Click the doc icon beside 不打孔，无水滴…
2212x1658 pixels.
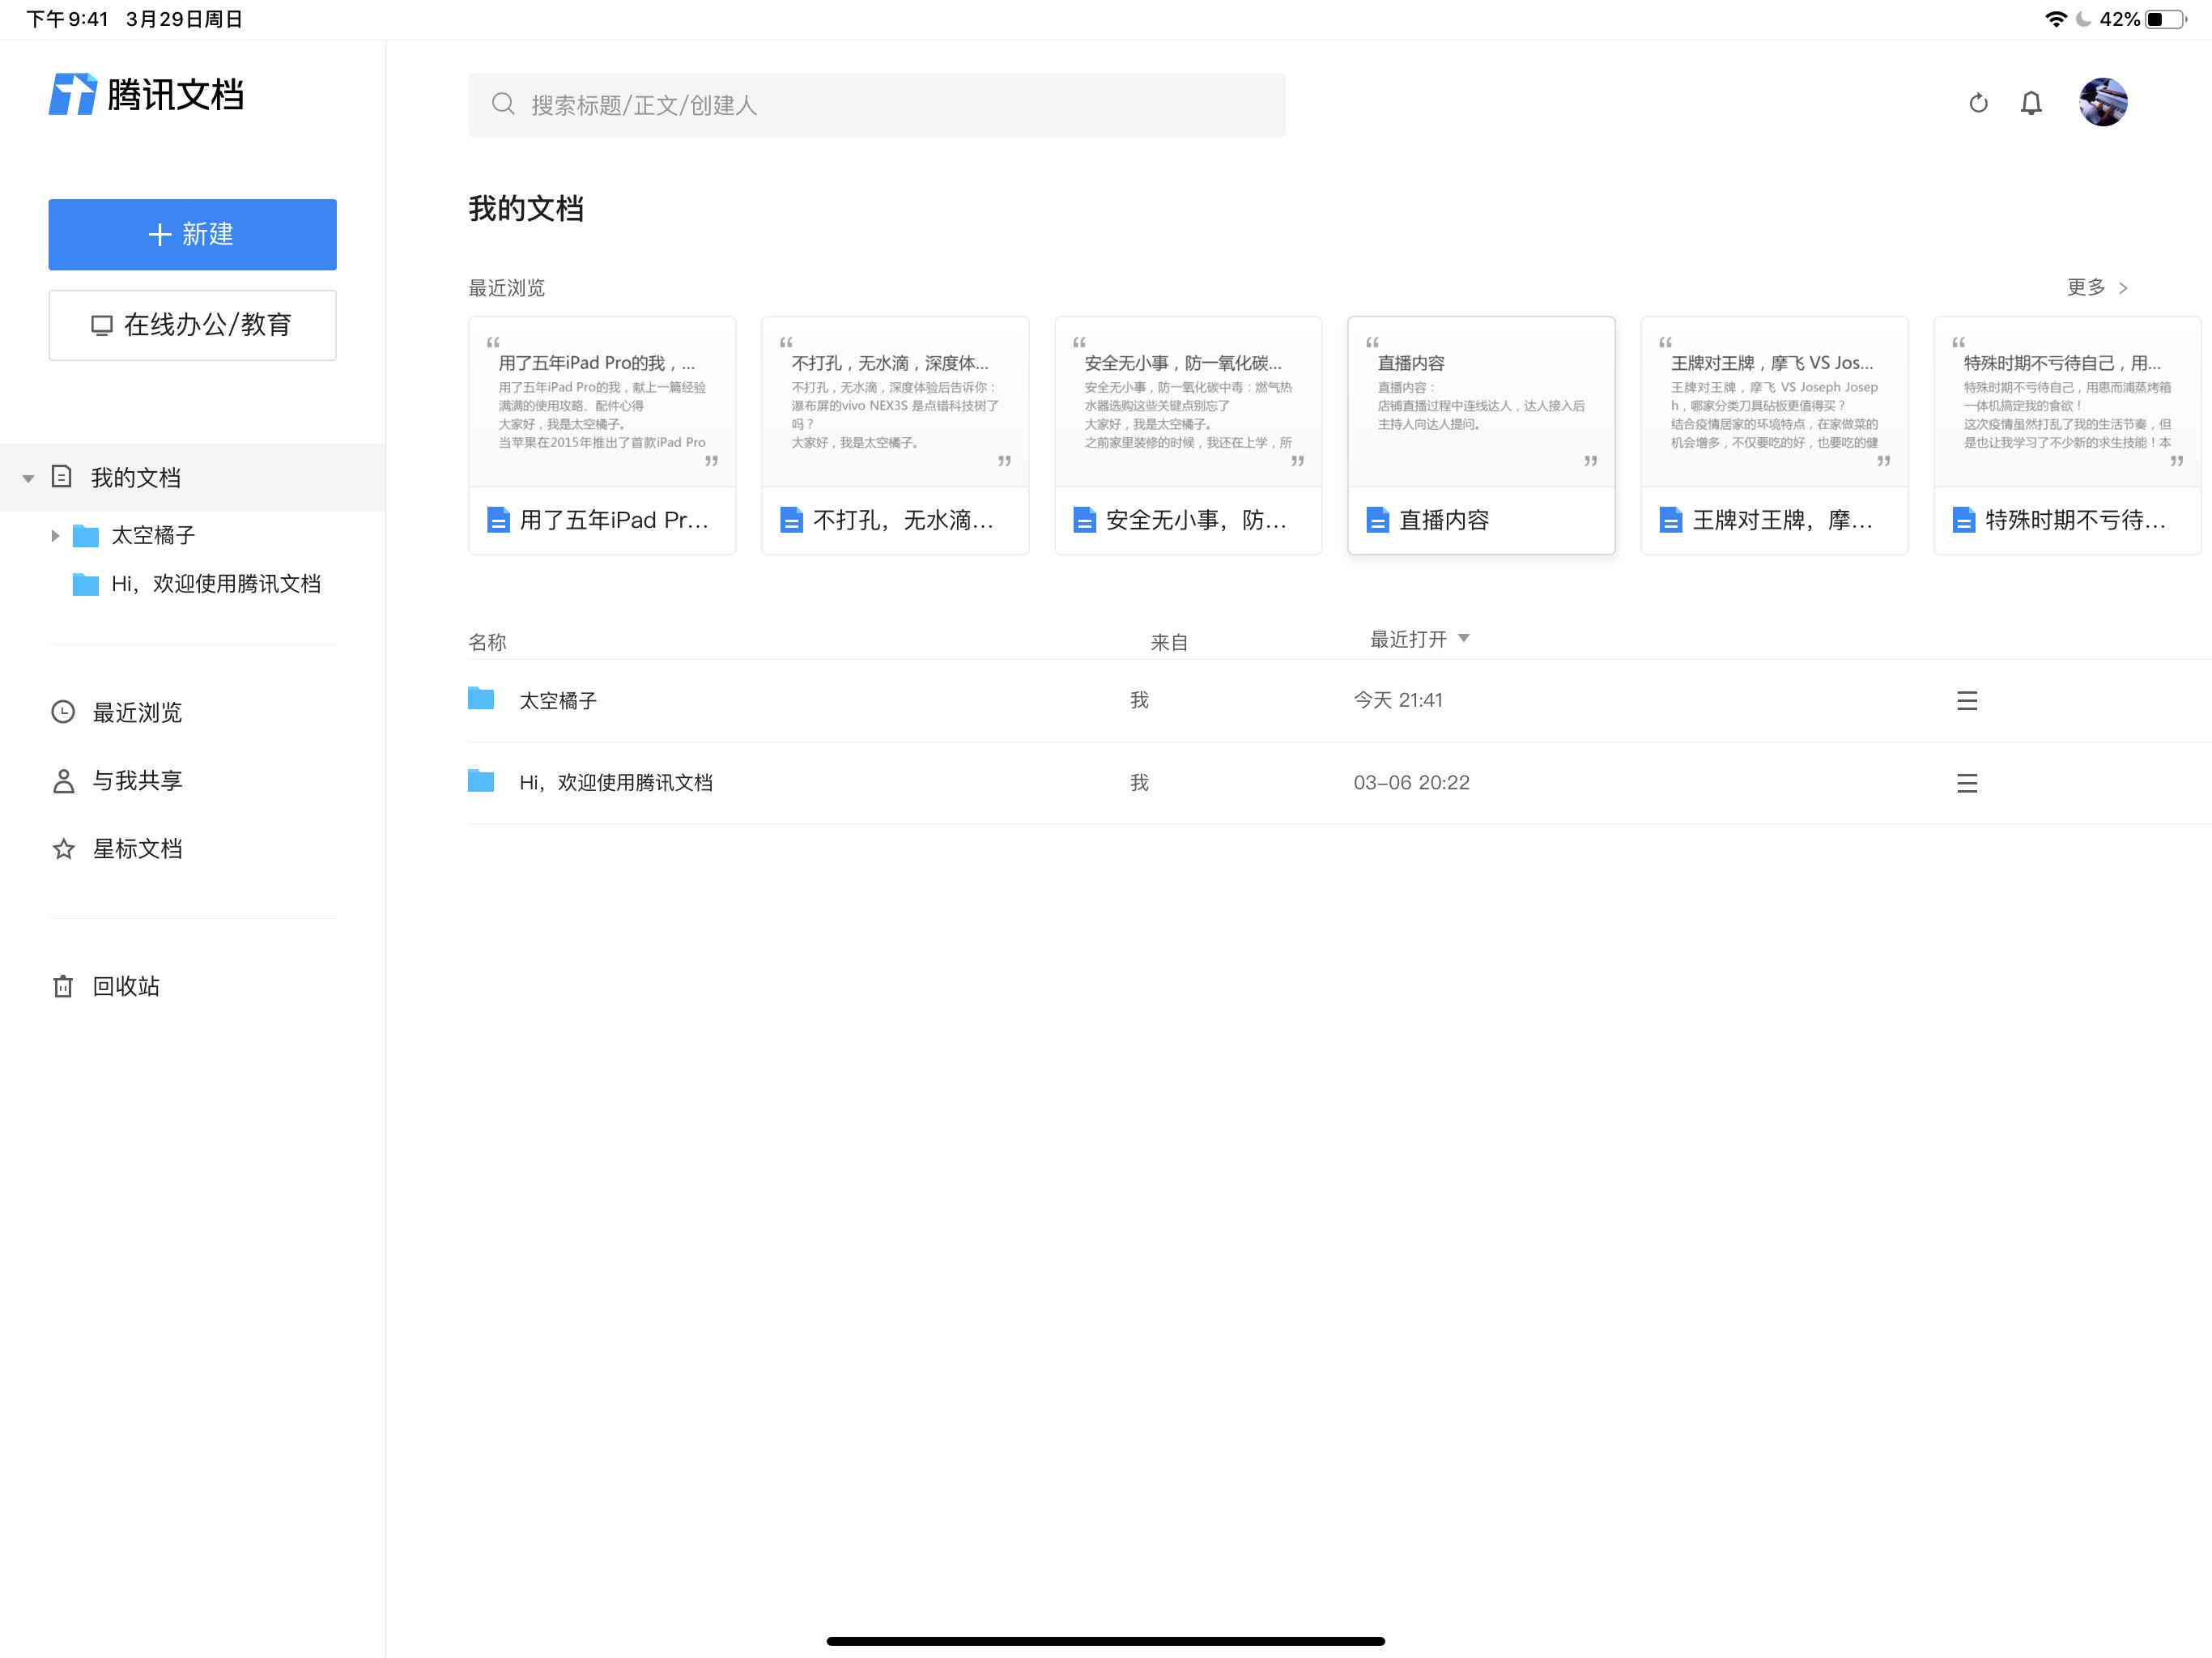tap(791, 519)
